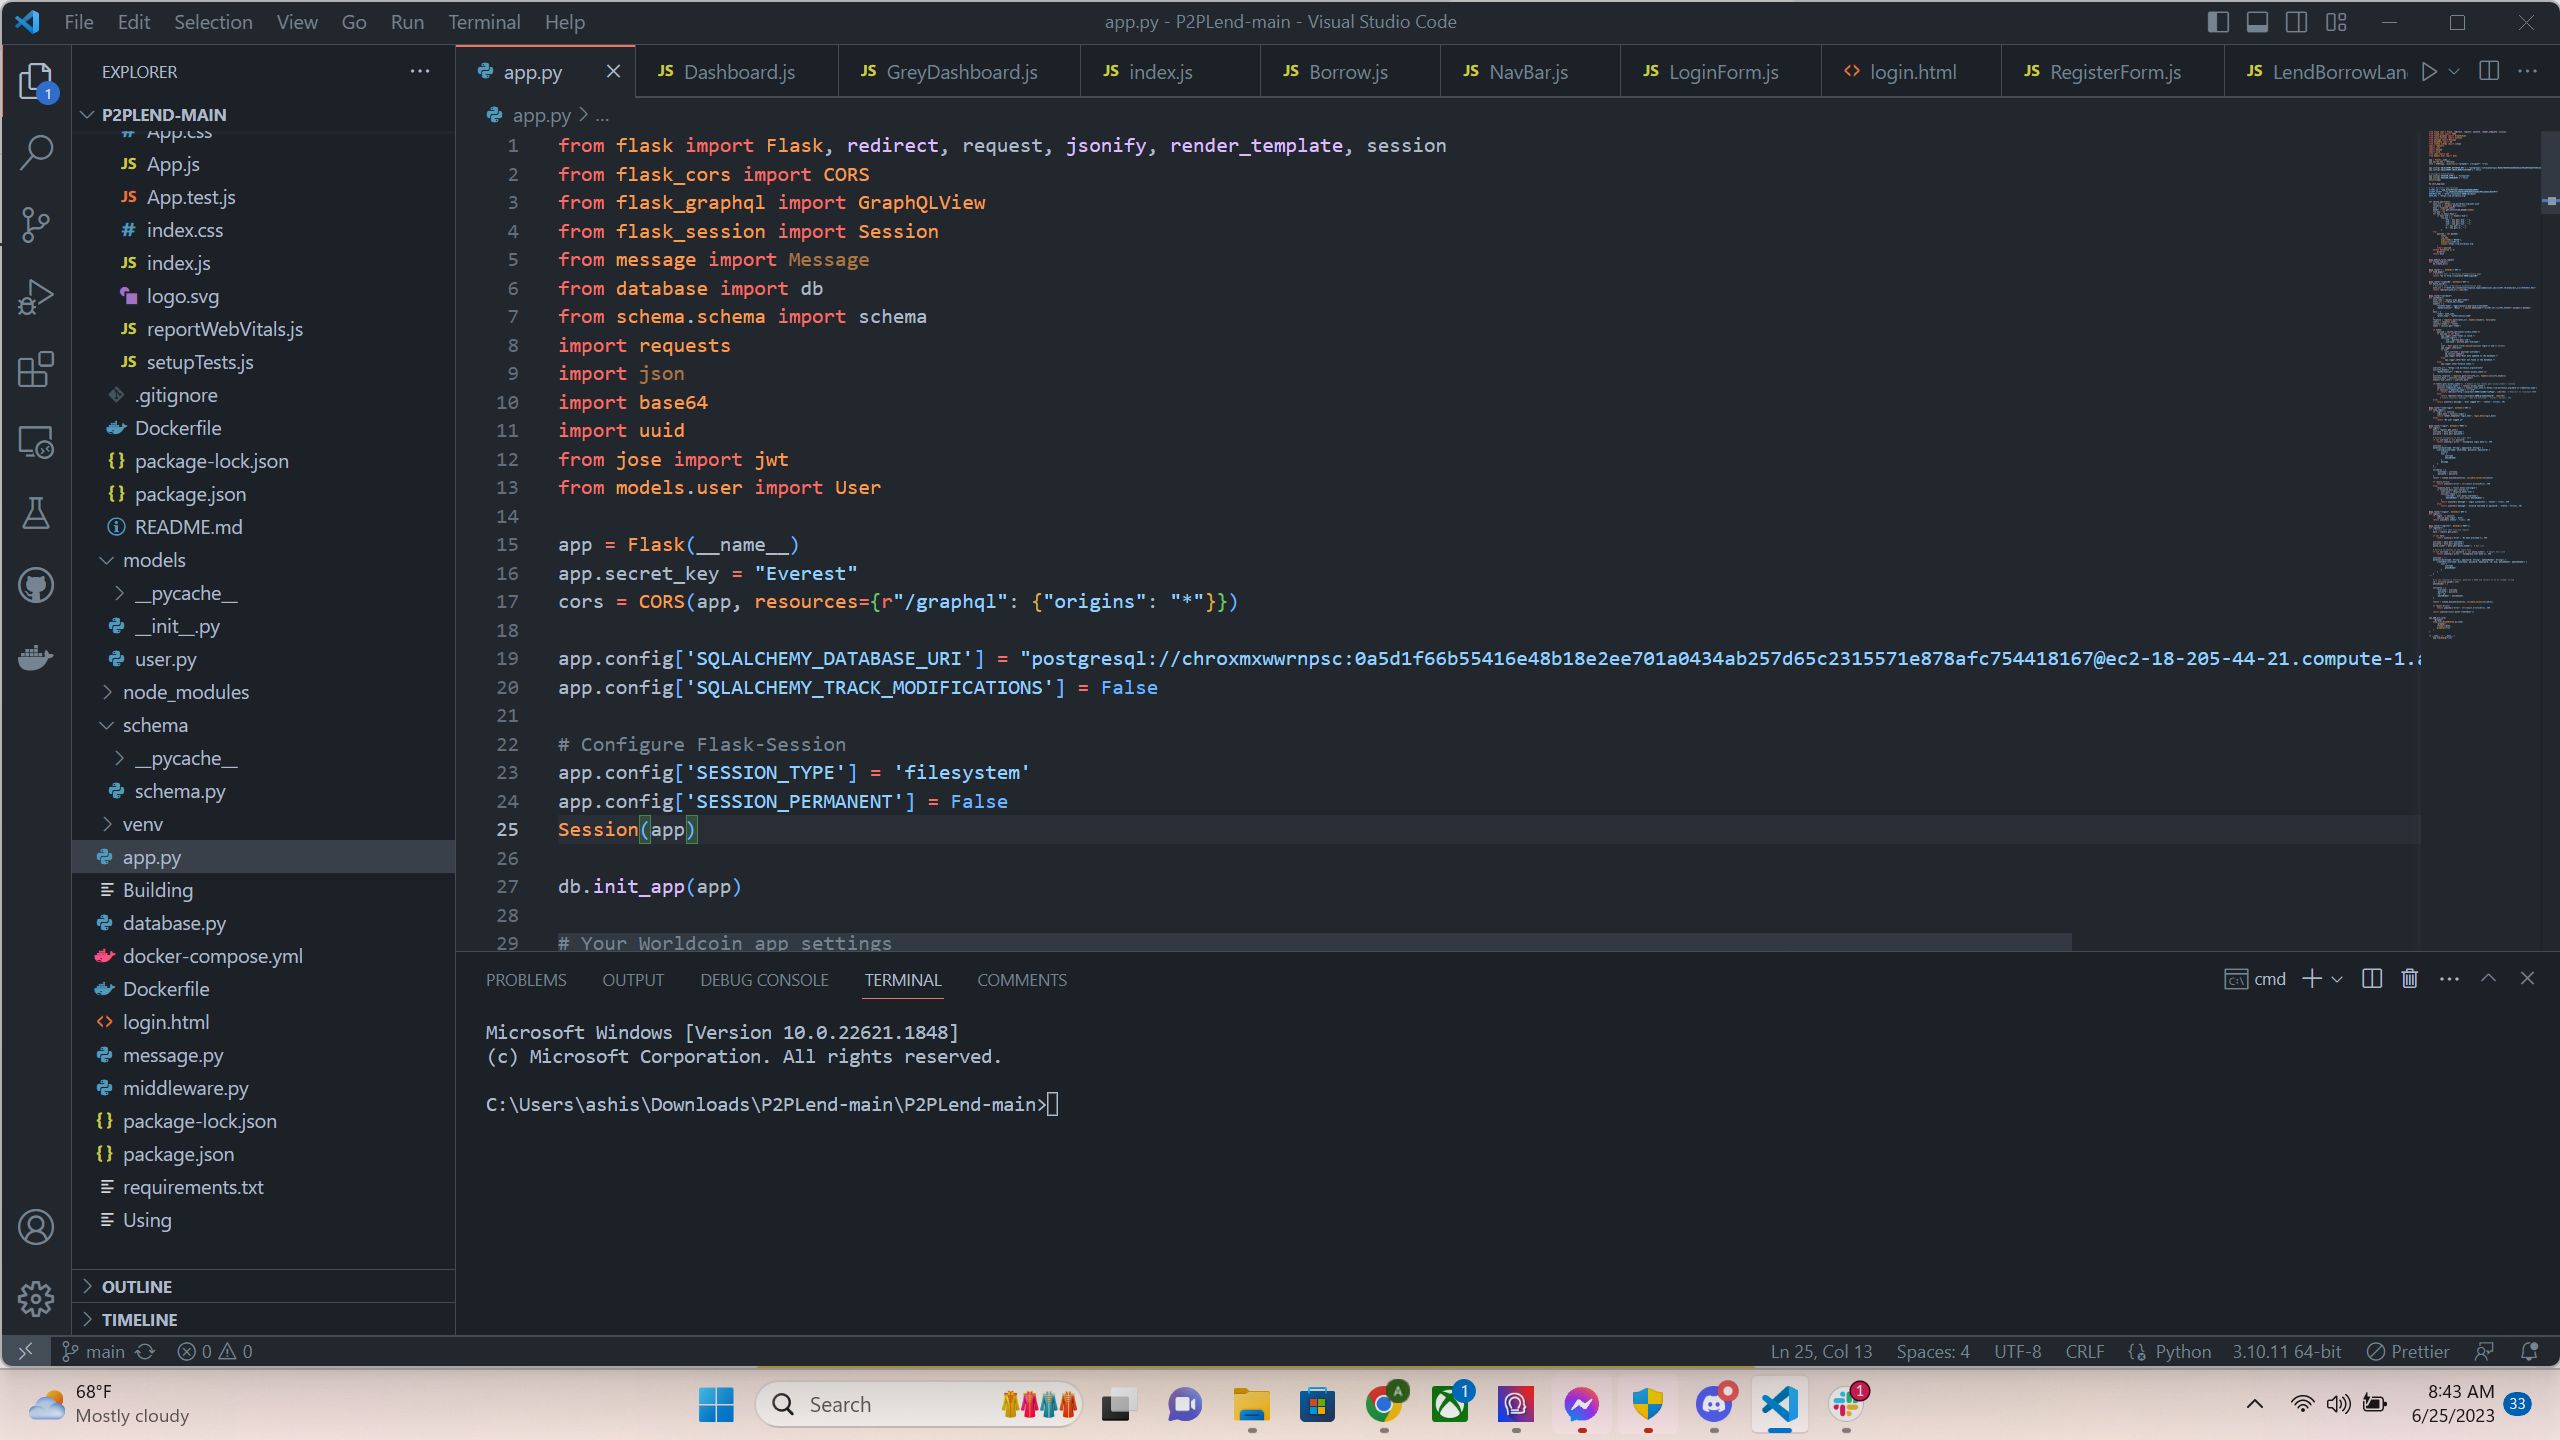Image resolution: width=2560 pixels, height=1440 pixels.
Task: Collapse the P2PLEND-MAIN root tree
Action: pos(84,113)
